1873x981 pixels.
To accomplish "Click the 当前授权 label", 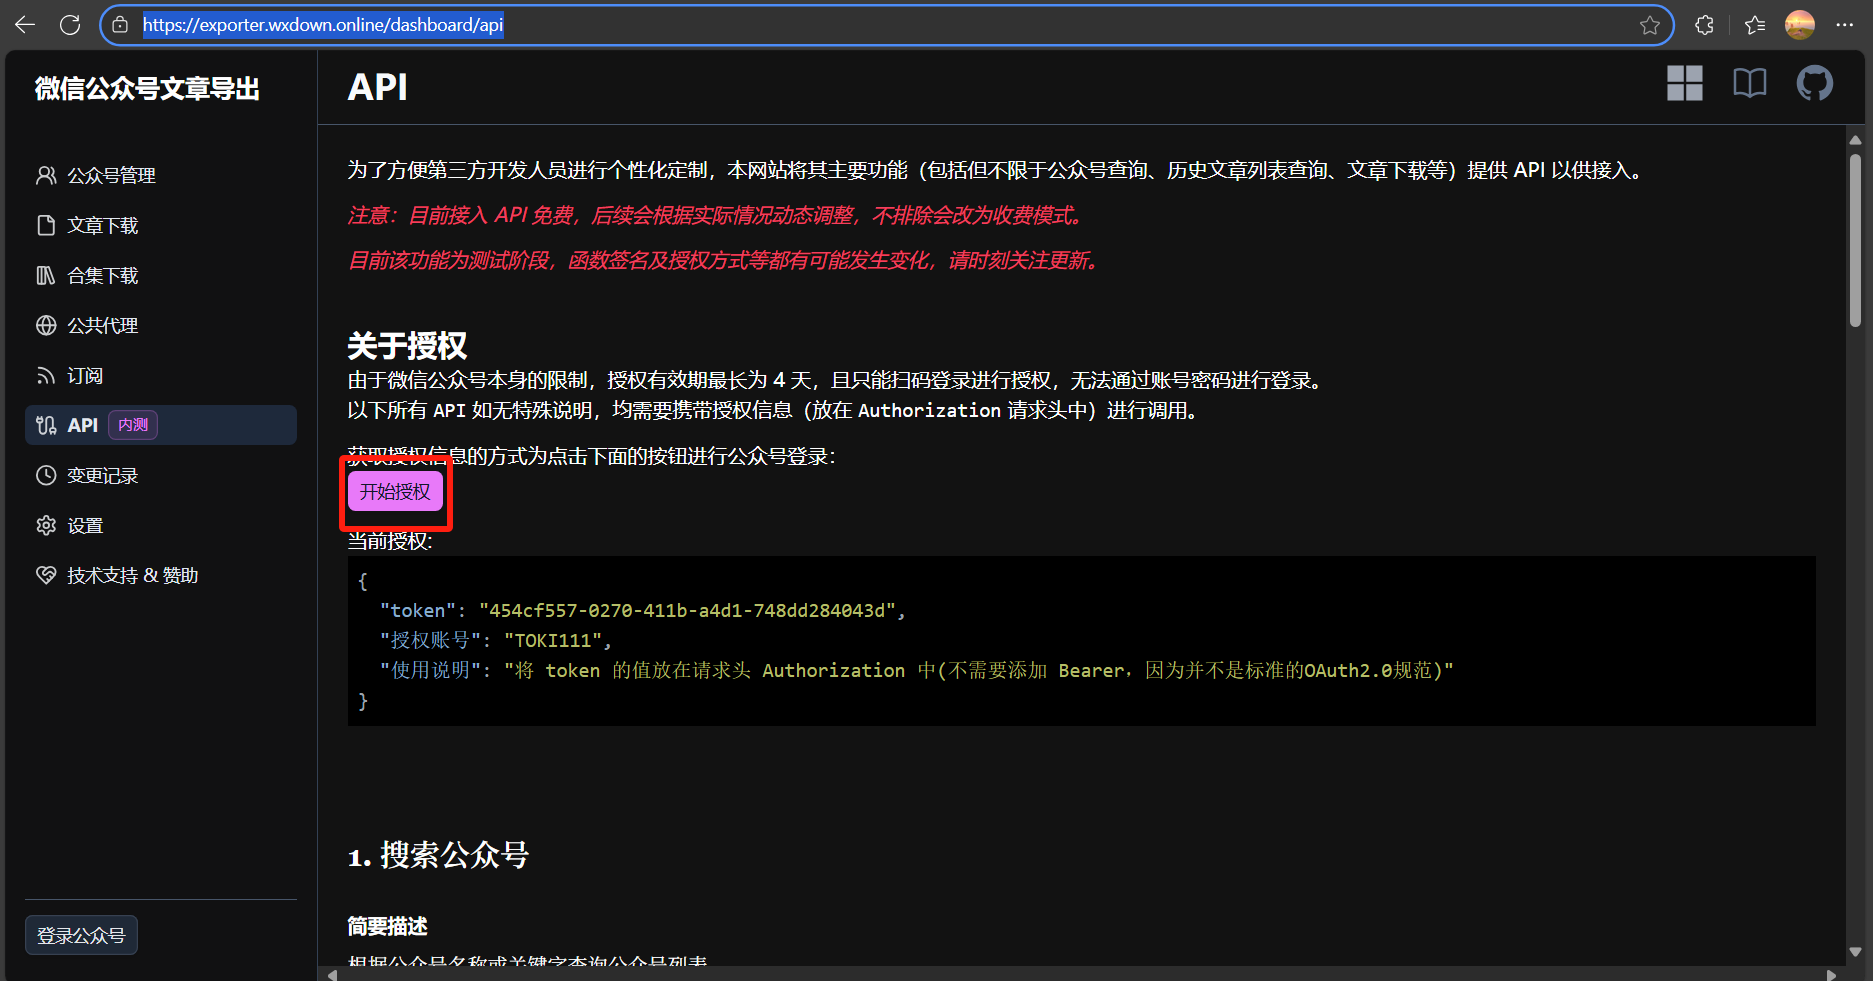I will [x=390, y=541].
